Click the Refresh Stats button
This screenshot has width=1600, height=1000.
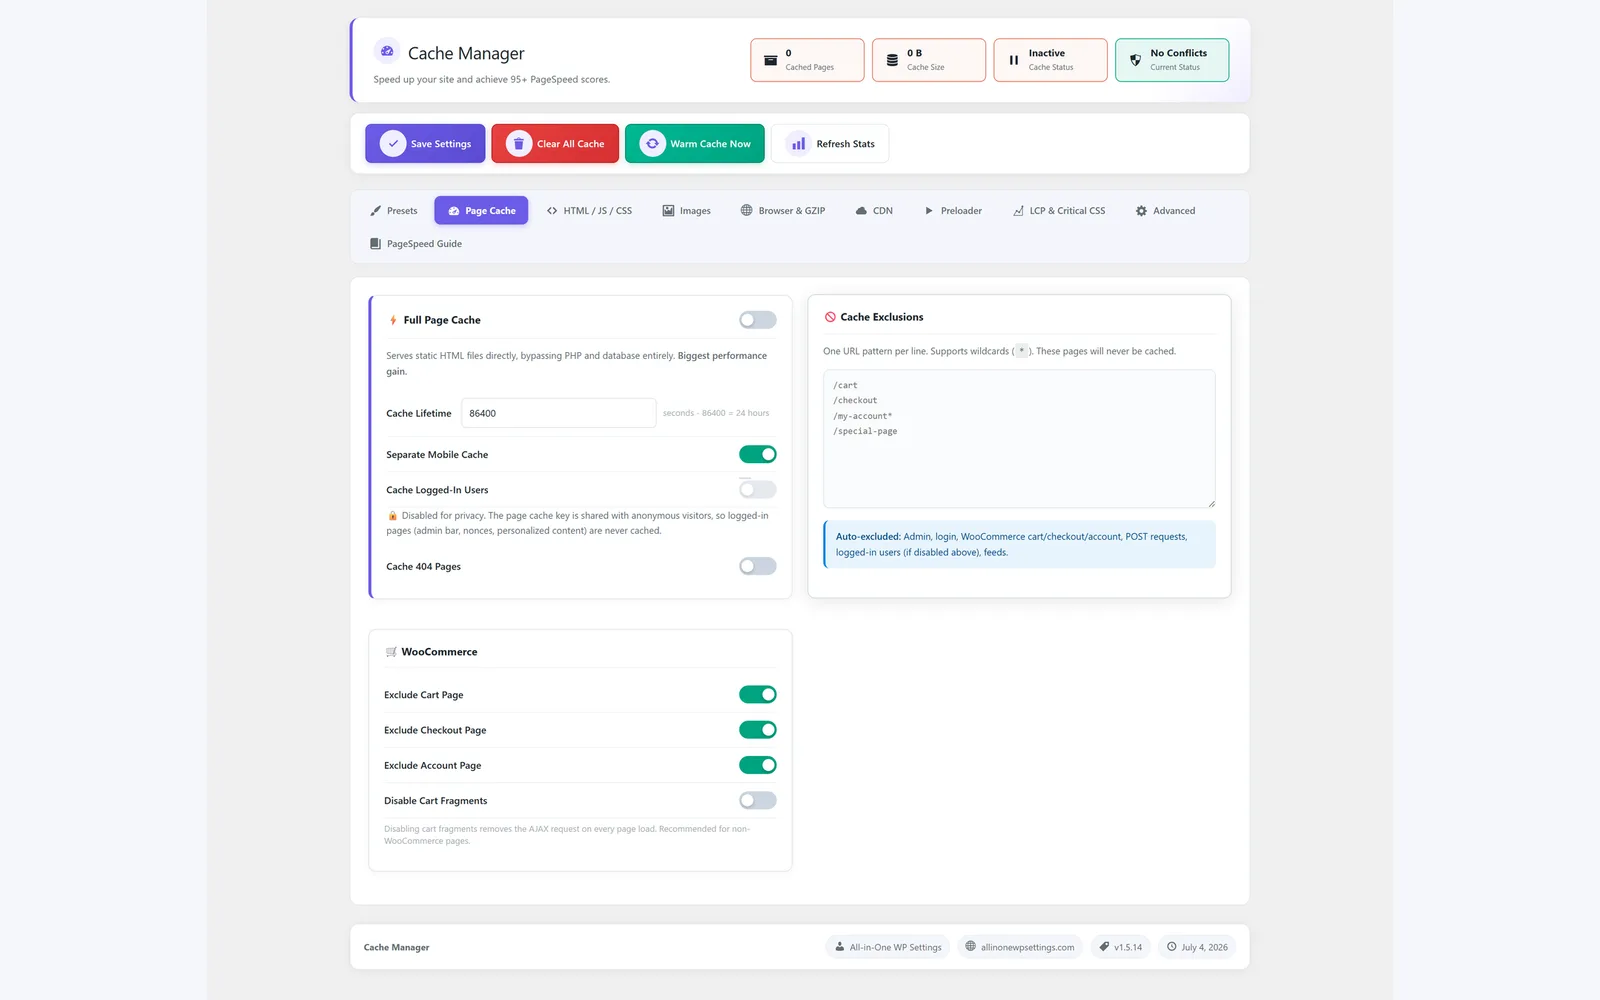830,143
